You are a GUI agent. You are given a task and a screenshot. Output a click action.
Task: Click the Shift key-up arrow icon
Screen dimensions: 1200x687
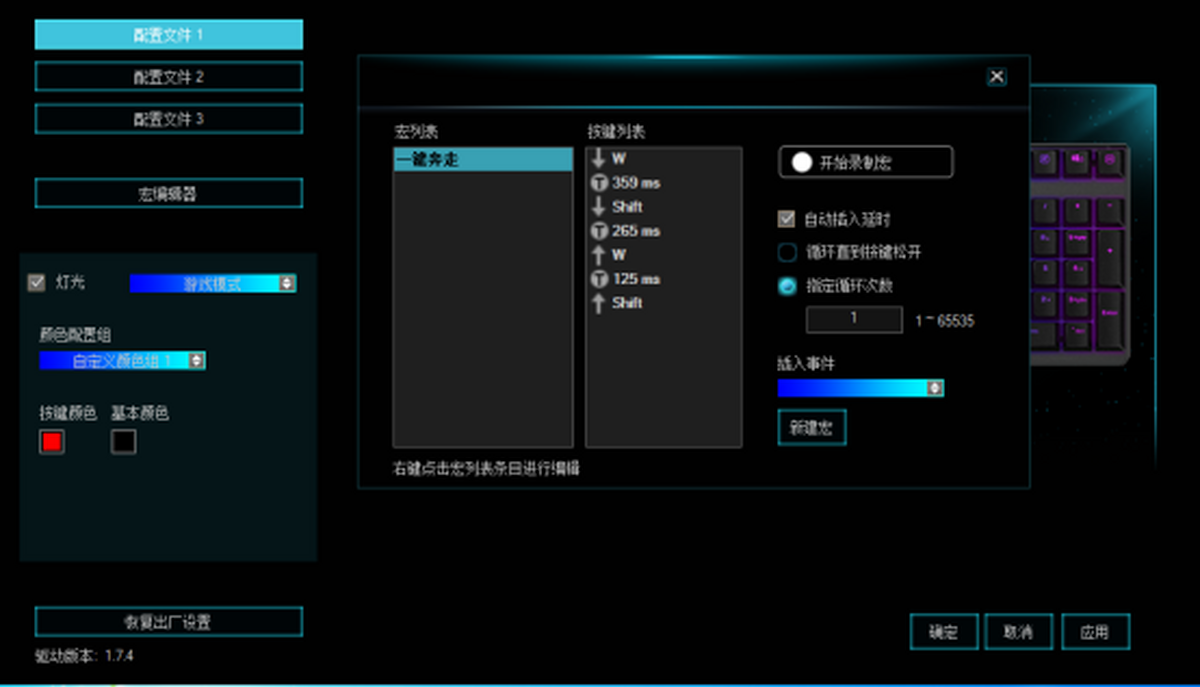click(599, 303)
